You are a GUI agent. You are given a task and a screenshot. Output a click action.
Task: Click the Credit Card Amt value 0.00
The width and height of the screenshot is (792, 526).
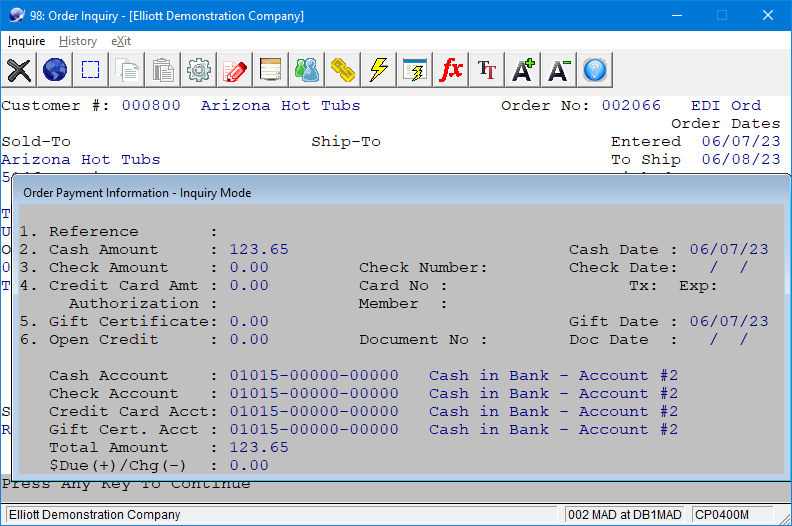(249, 285)
